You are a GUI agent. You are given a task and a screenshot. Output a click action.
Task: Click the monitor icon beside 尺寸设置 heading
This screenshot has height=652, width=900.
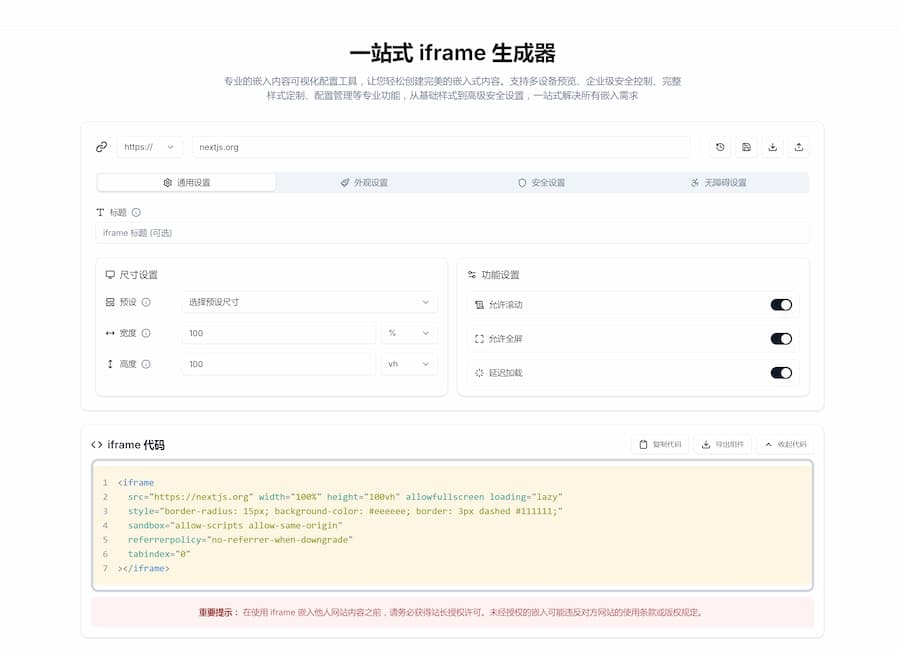(111, 274)
